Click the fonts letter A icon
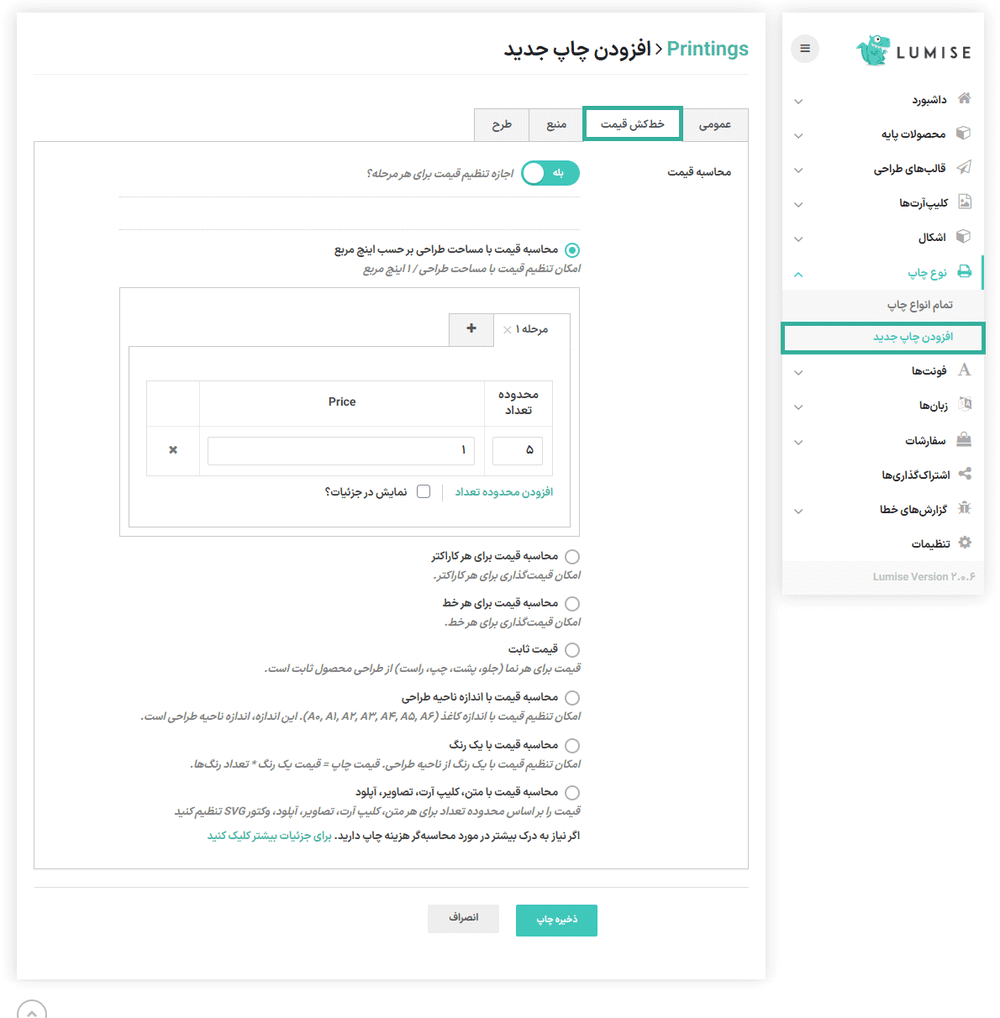This screenshot has width=1000, height=1018. pos(964,370)
